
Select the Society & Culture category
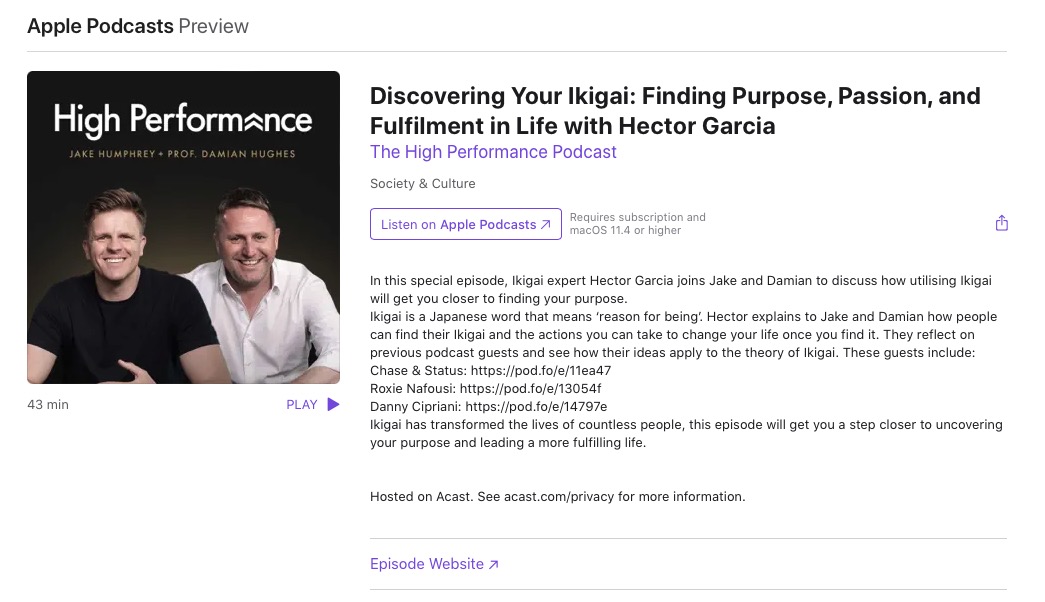point(422,183)
